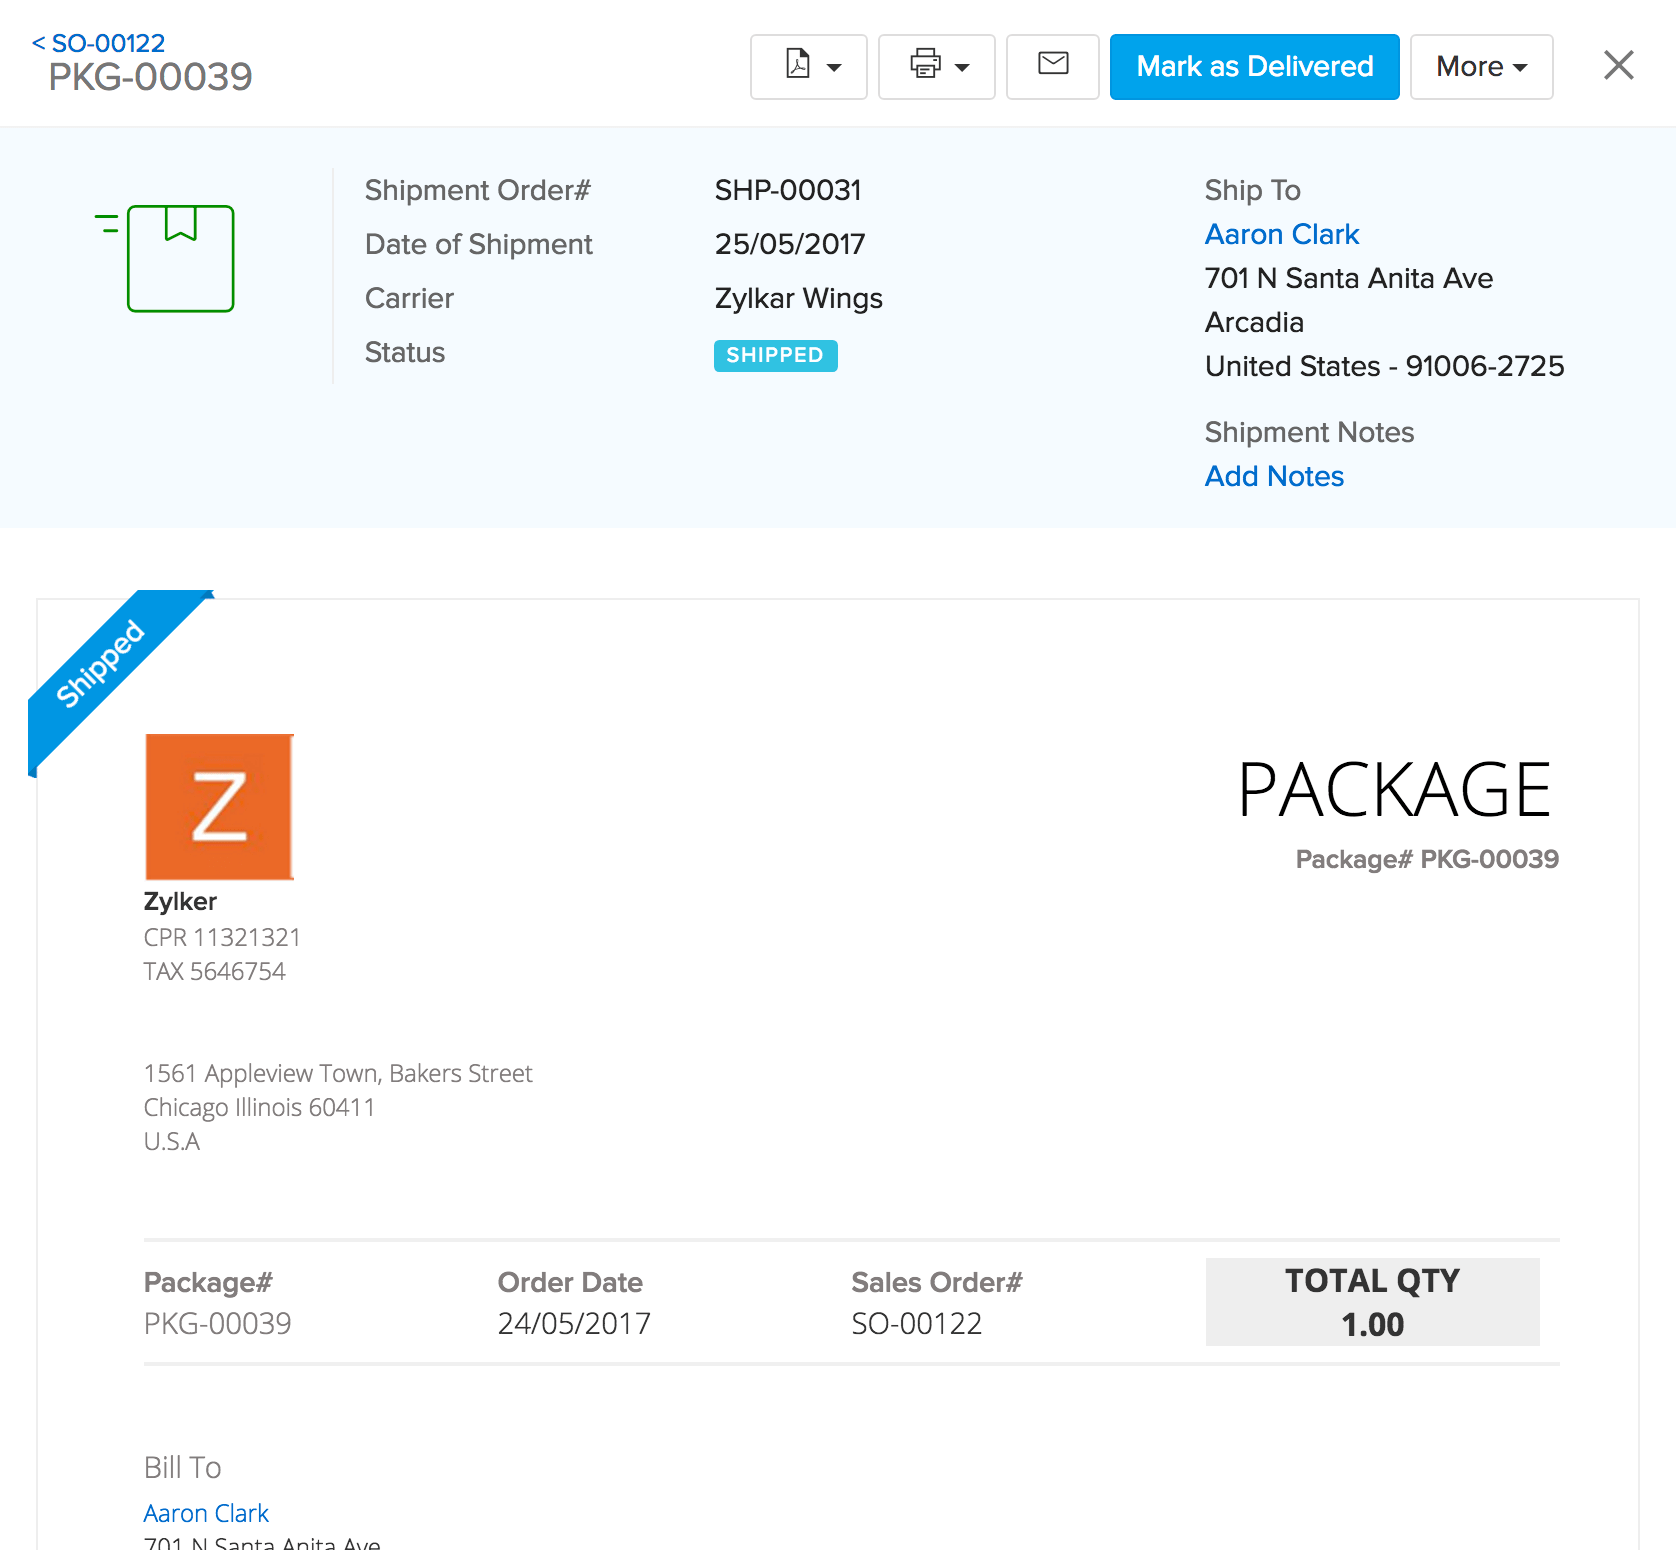The image size is (1676, 1550).
Task: Open the print options dropdown arrow
Action: tap(961, 67)
